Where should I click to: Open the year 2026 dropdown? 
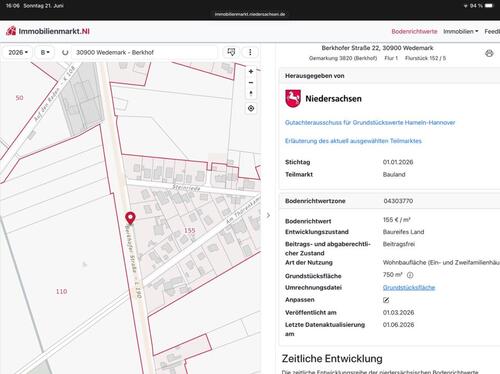[18, 52]
